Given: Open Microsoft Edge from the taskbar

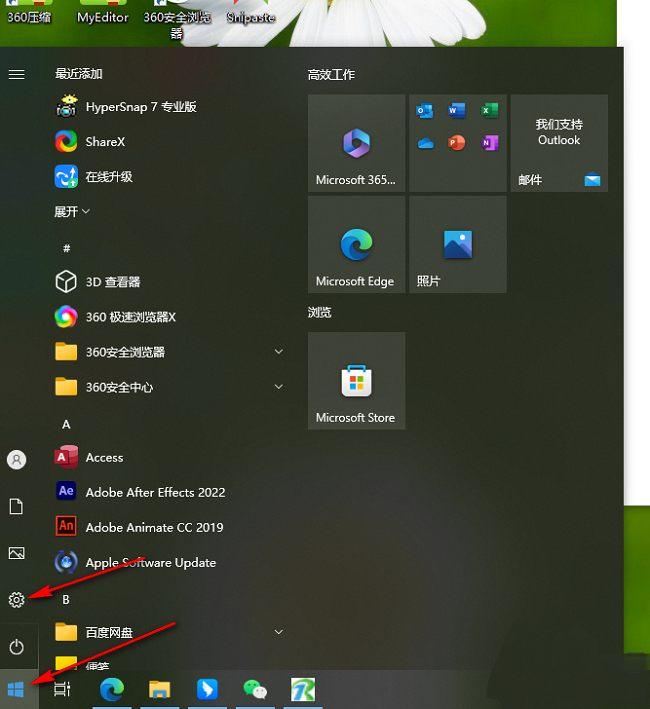Looking at the screenshot, I should [112, 690].
